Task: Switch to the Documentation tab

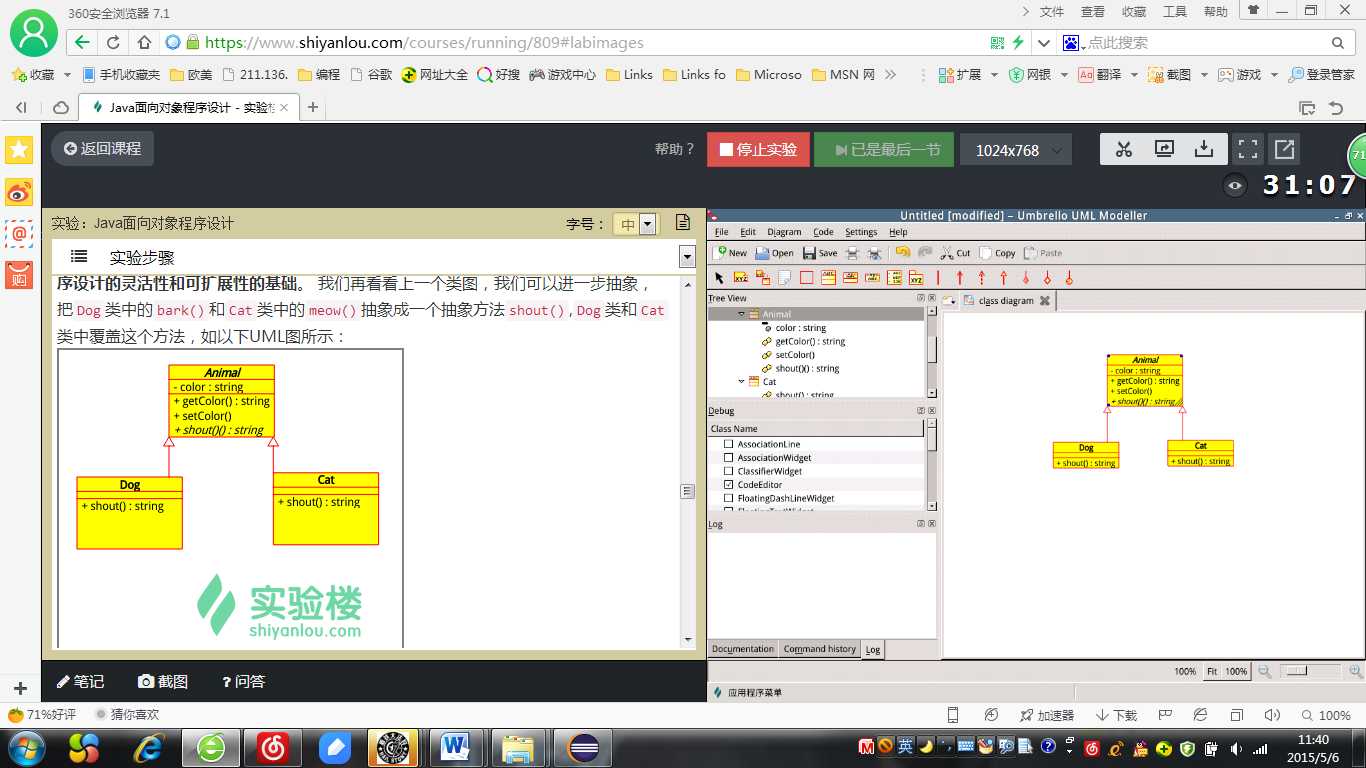Action: click(743, 649)
